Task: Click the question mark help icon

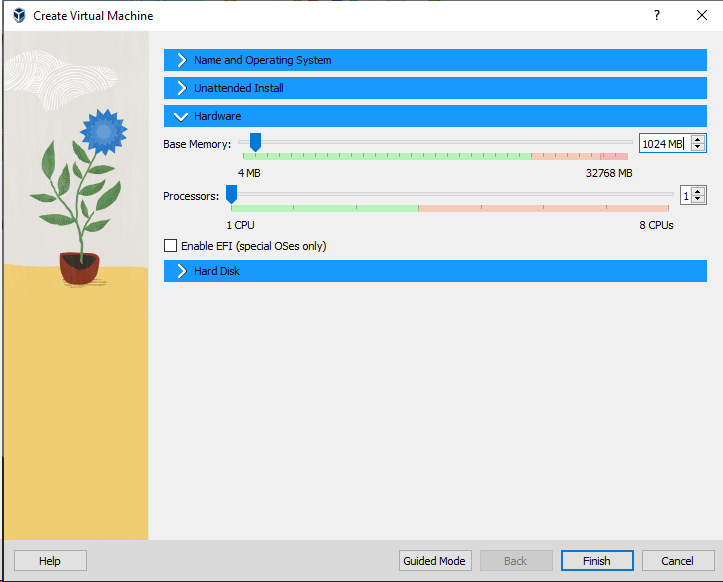Action: (x=657, y=16)
